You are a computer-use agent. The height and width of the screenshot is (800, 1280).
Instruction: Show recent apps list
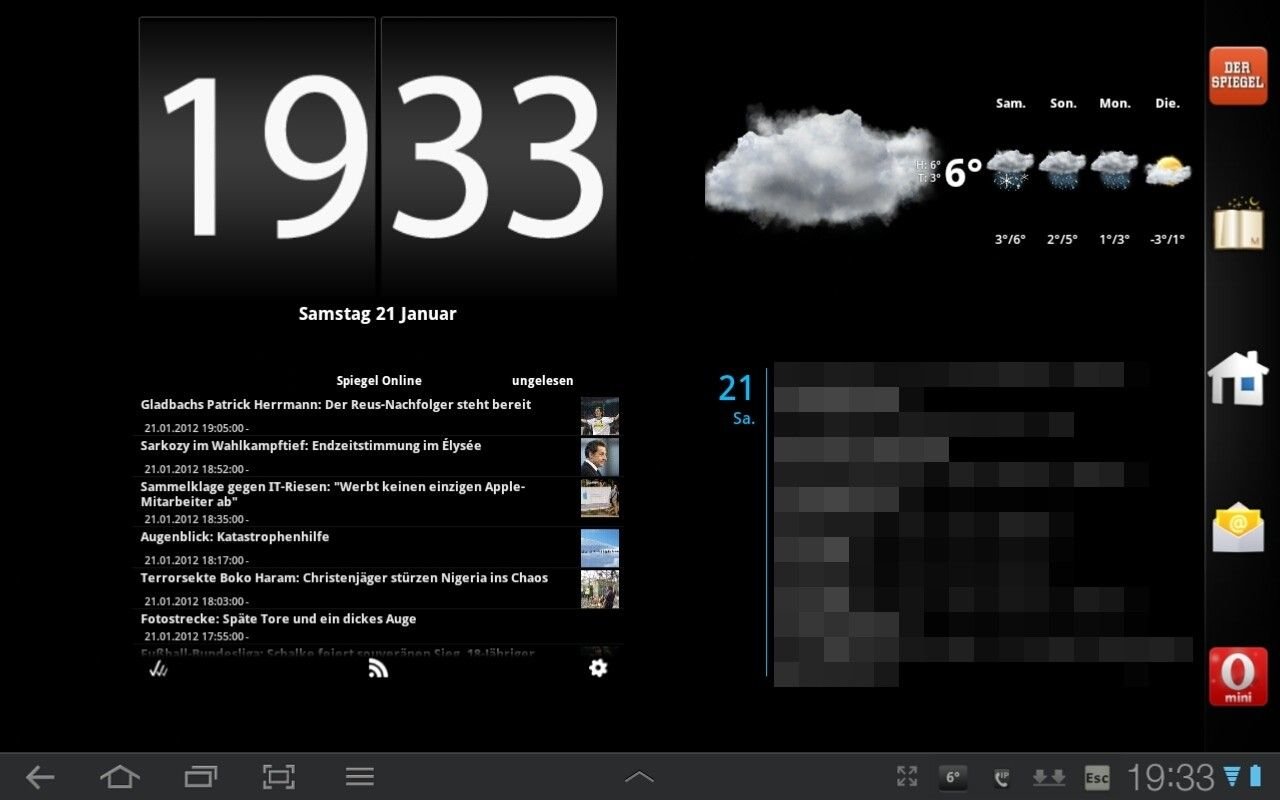[200, 777]
